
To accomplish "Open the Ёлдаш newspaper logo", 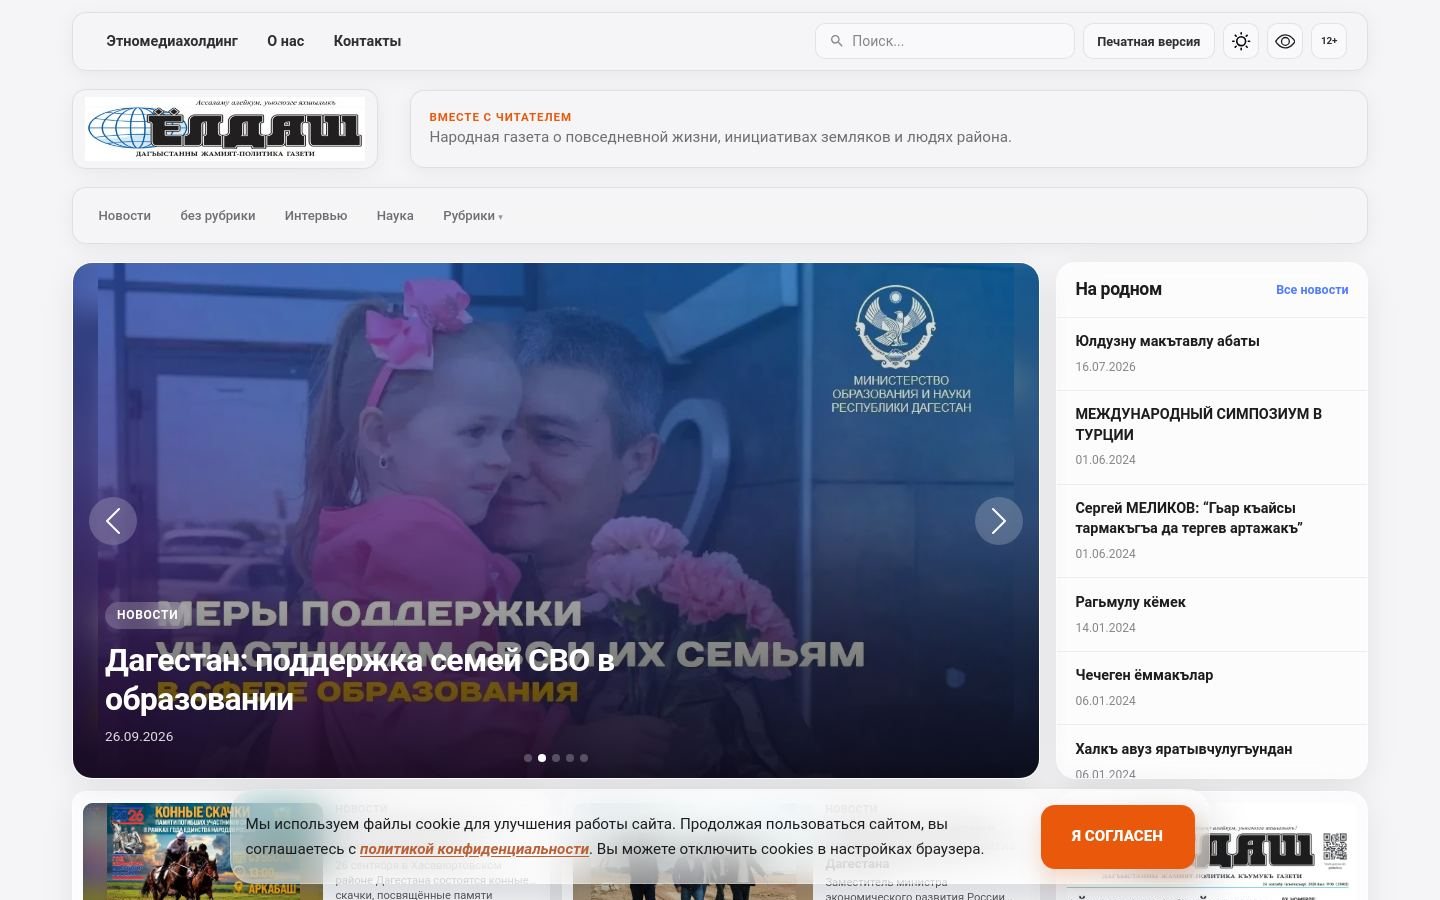I will [225, 129].
